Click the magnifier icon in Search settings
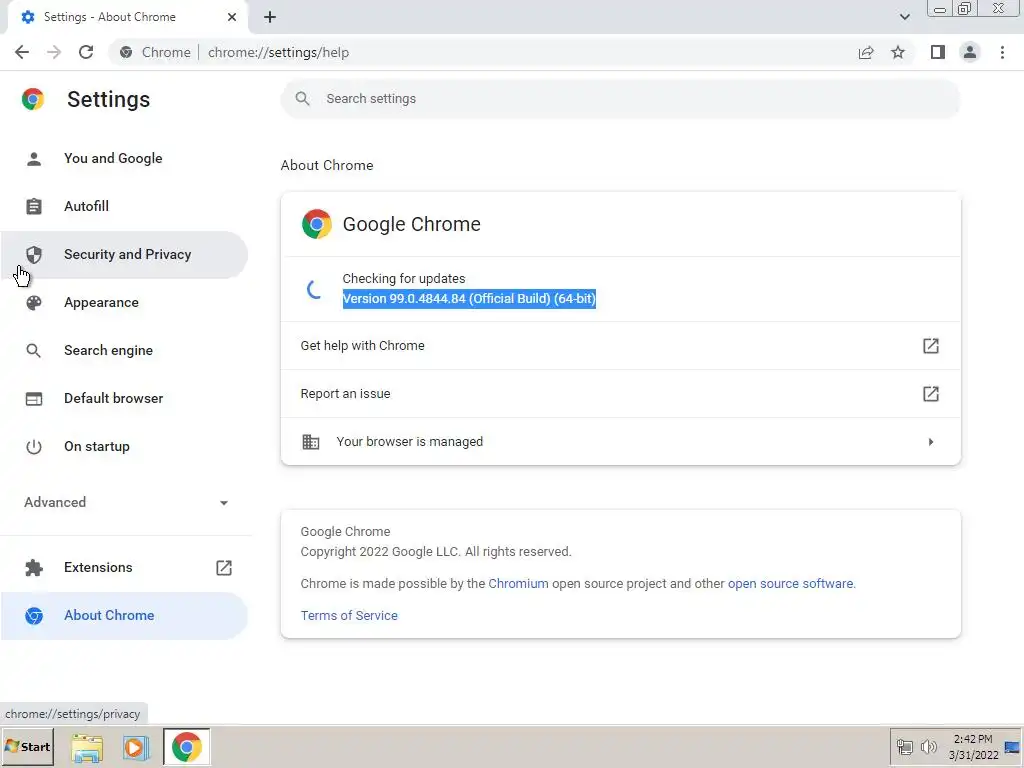 pyautogui.click(x=302, y=99)
